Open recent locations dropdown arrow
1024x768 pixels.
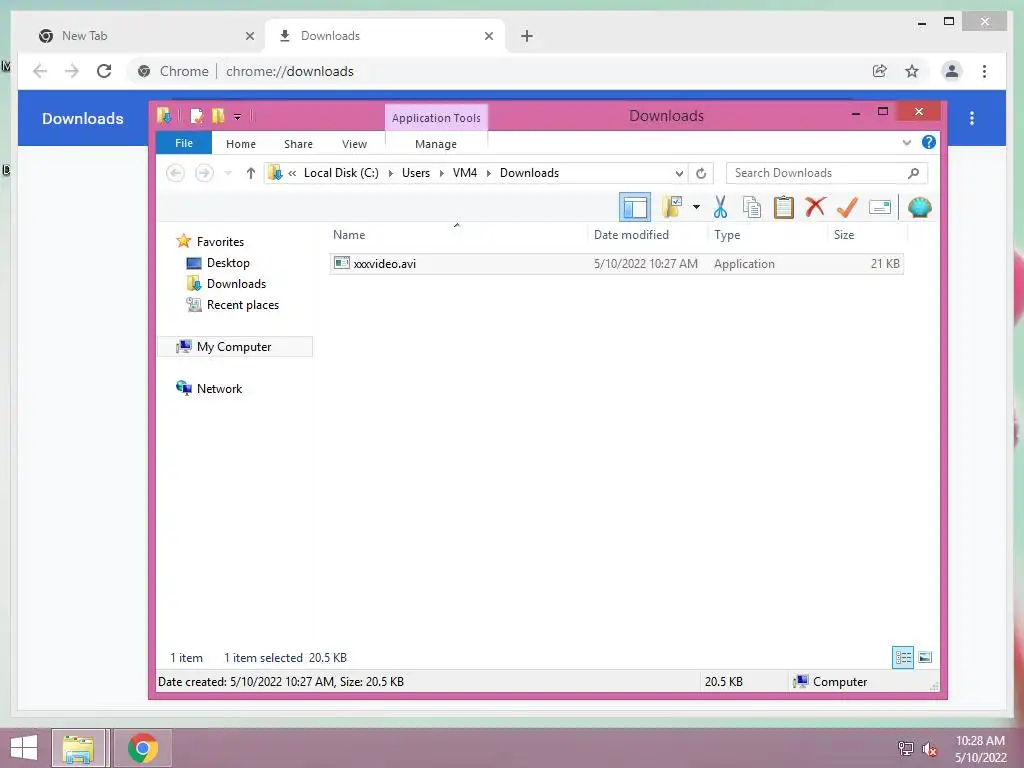tap(228, 173)
